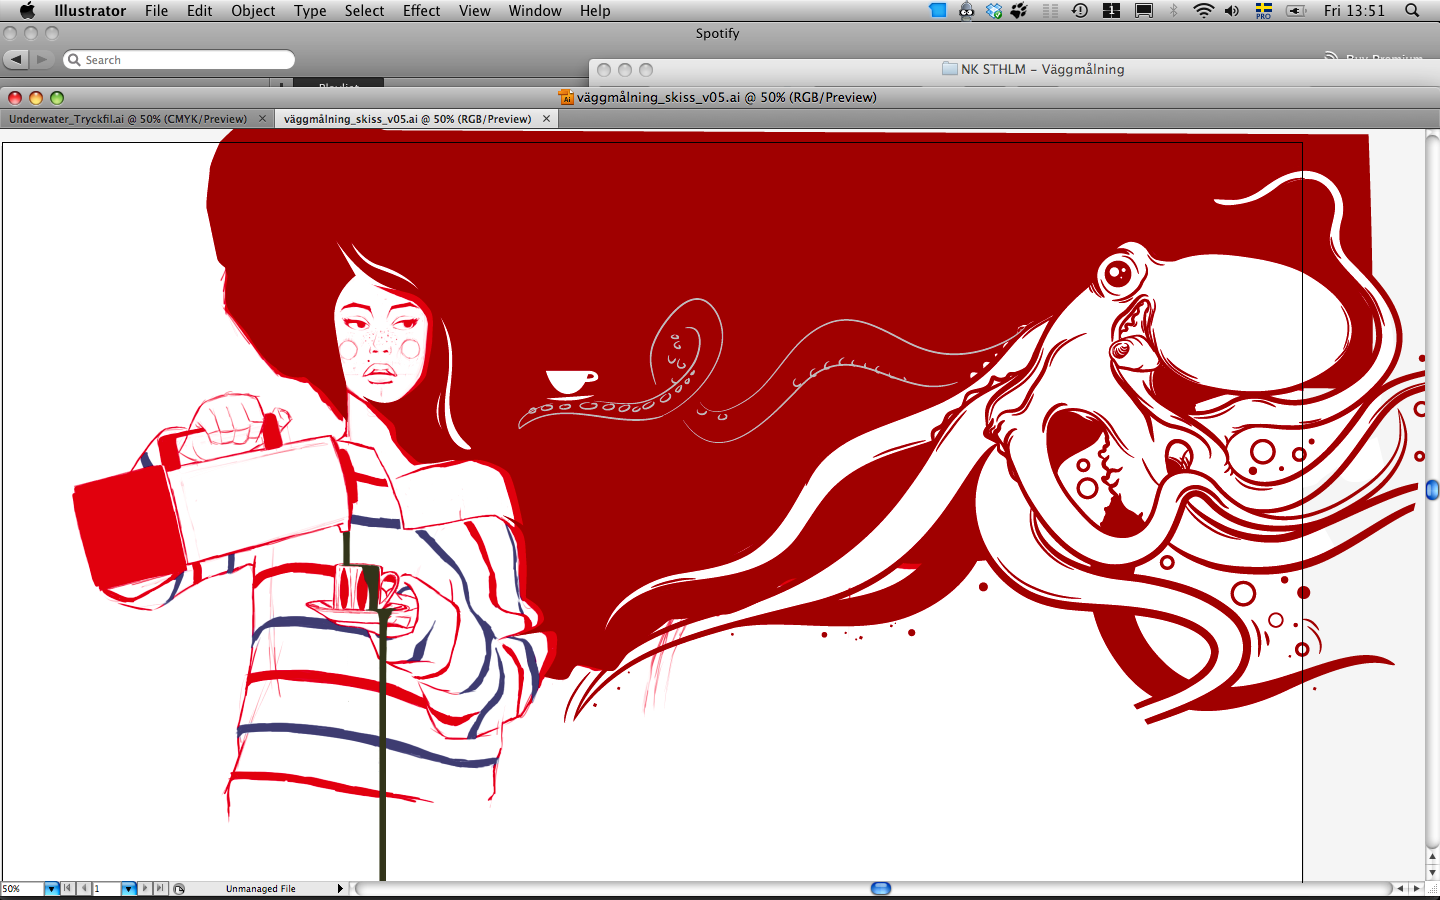This screenshot has width=1440, height=900.
Task: Open the Select menu
Action: coord(364,11)
